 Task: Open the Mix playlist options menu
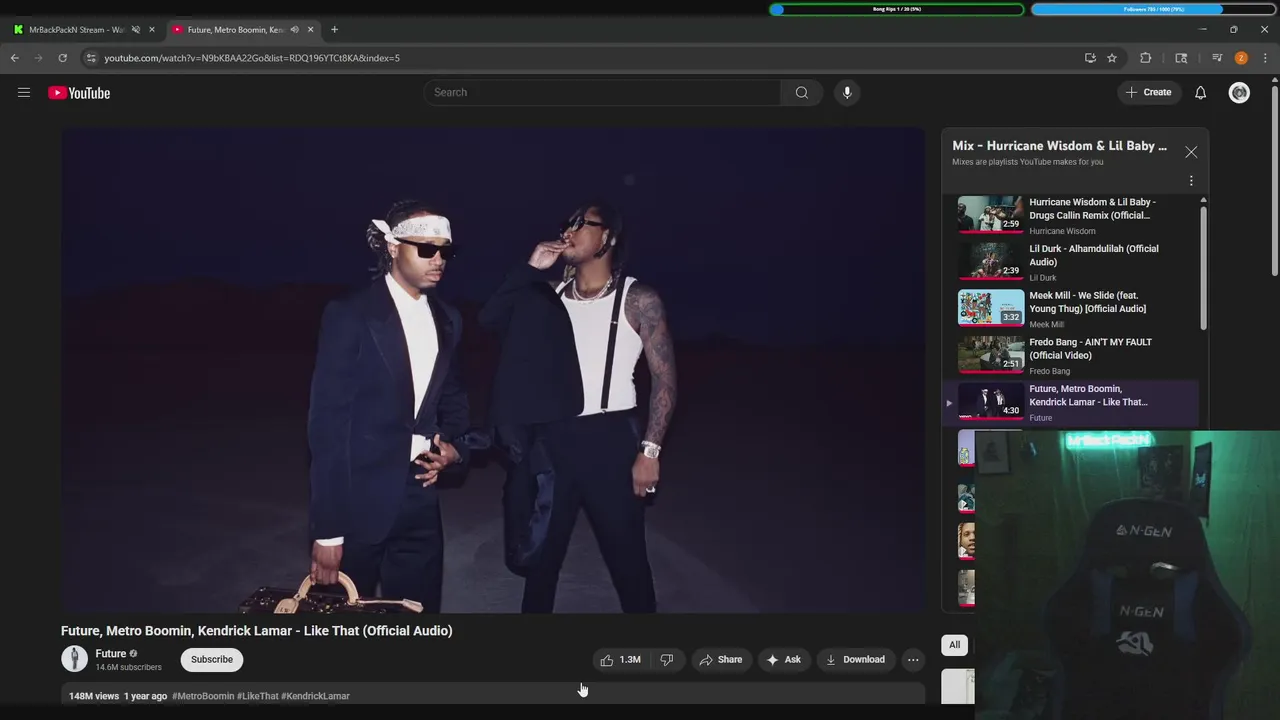1191,181
